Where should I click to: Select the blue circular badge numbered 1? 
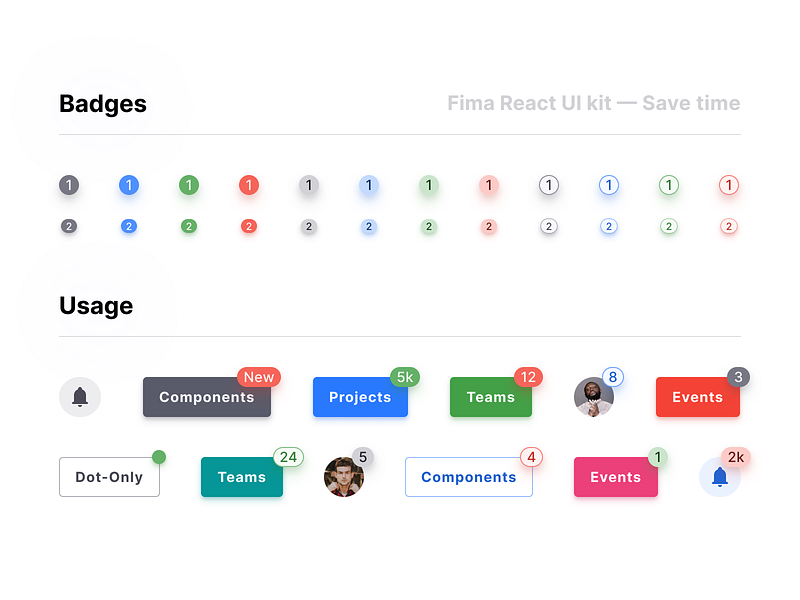point(129,185)
